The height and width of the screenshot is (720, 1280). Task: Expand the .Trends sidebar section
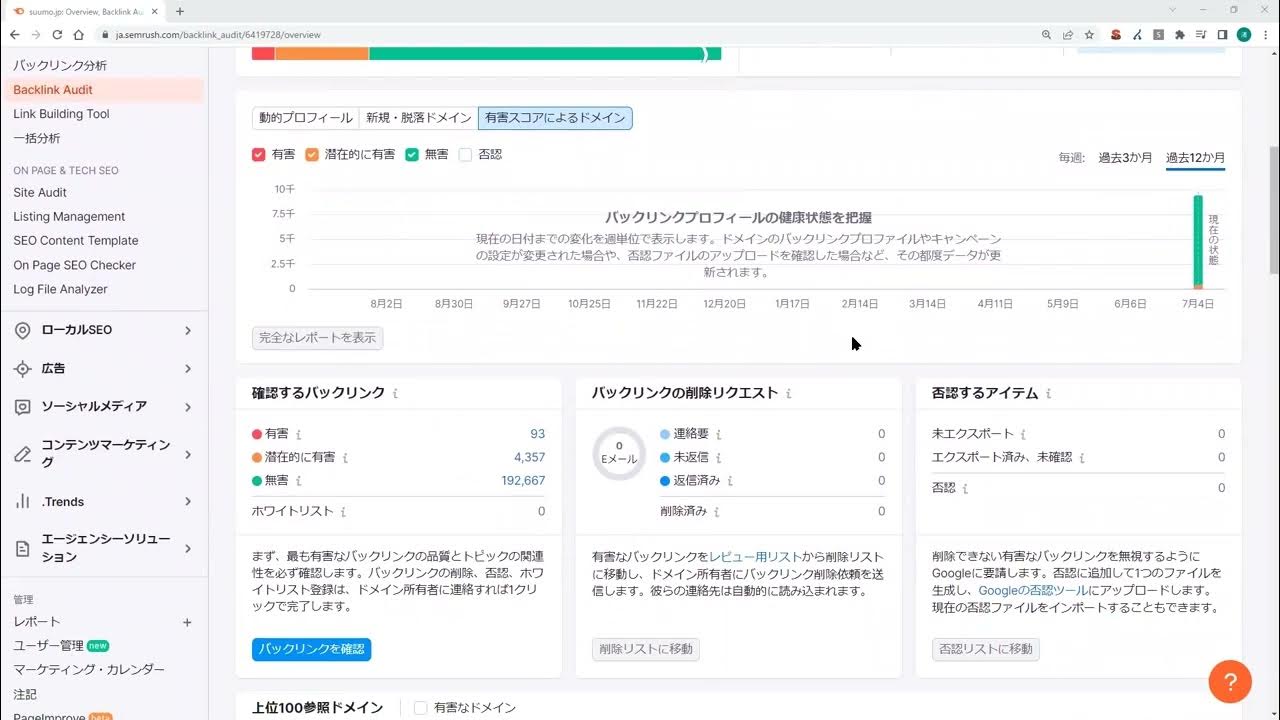(x=104, y=502)
